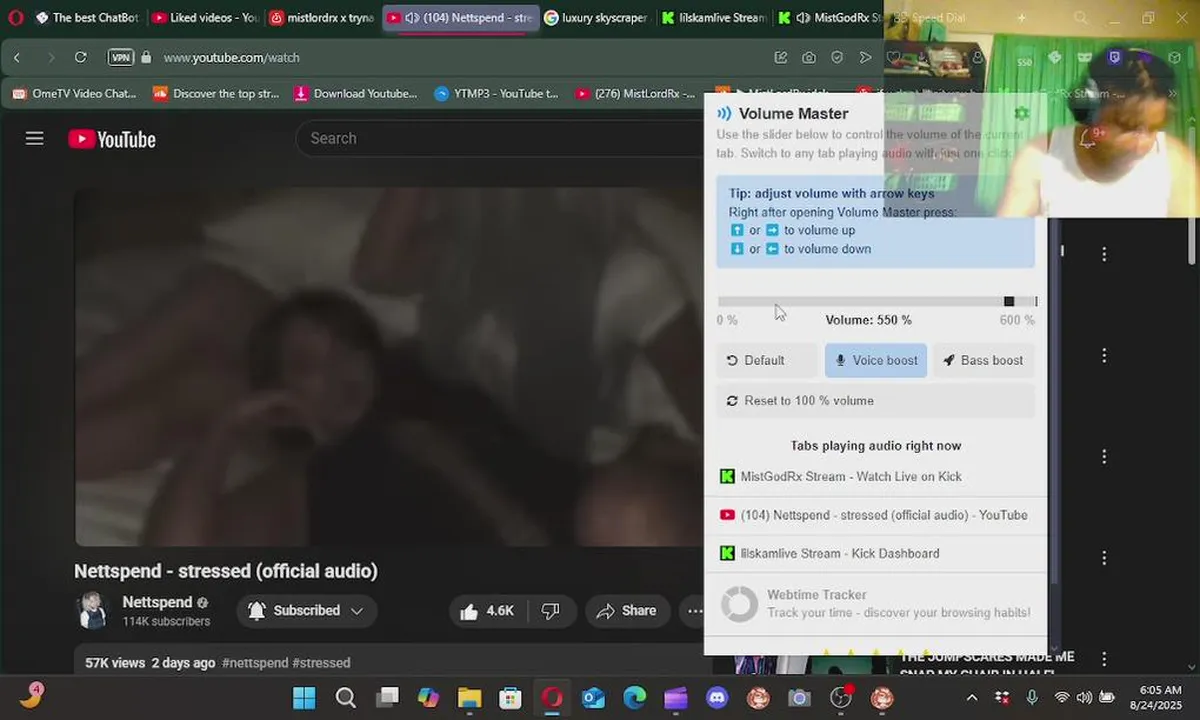This screenshot has width=1200, height=720.
Task: Switch to The best ChatBot tab
Action: point(86,18)
